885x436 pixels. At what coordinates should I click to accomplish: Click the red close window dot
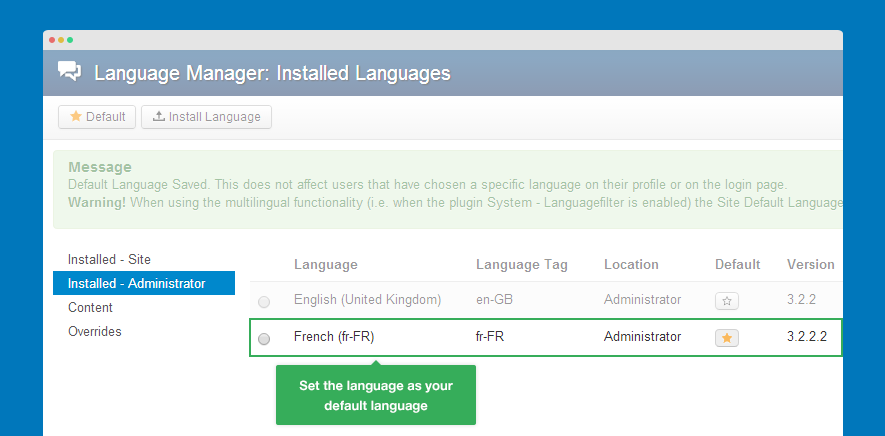[50, 40]
